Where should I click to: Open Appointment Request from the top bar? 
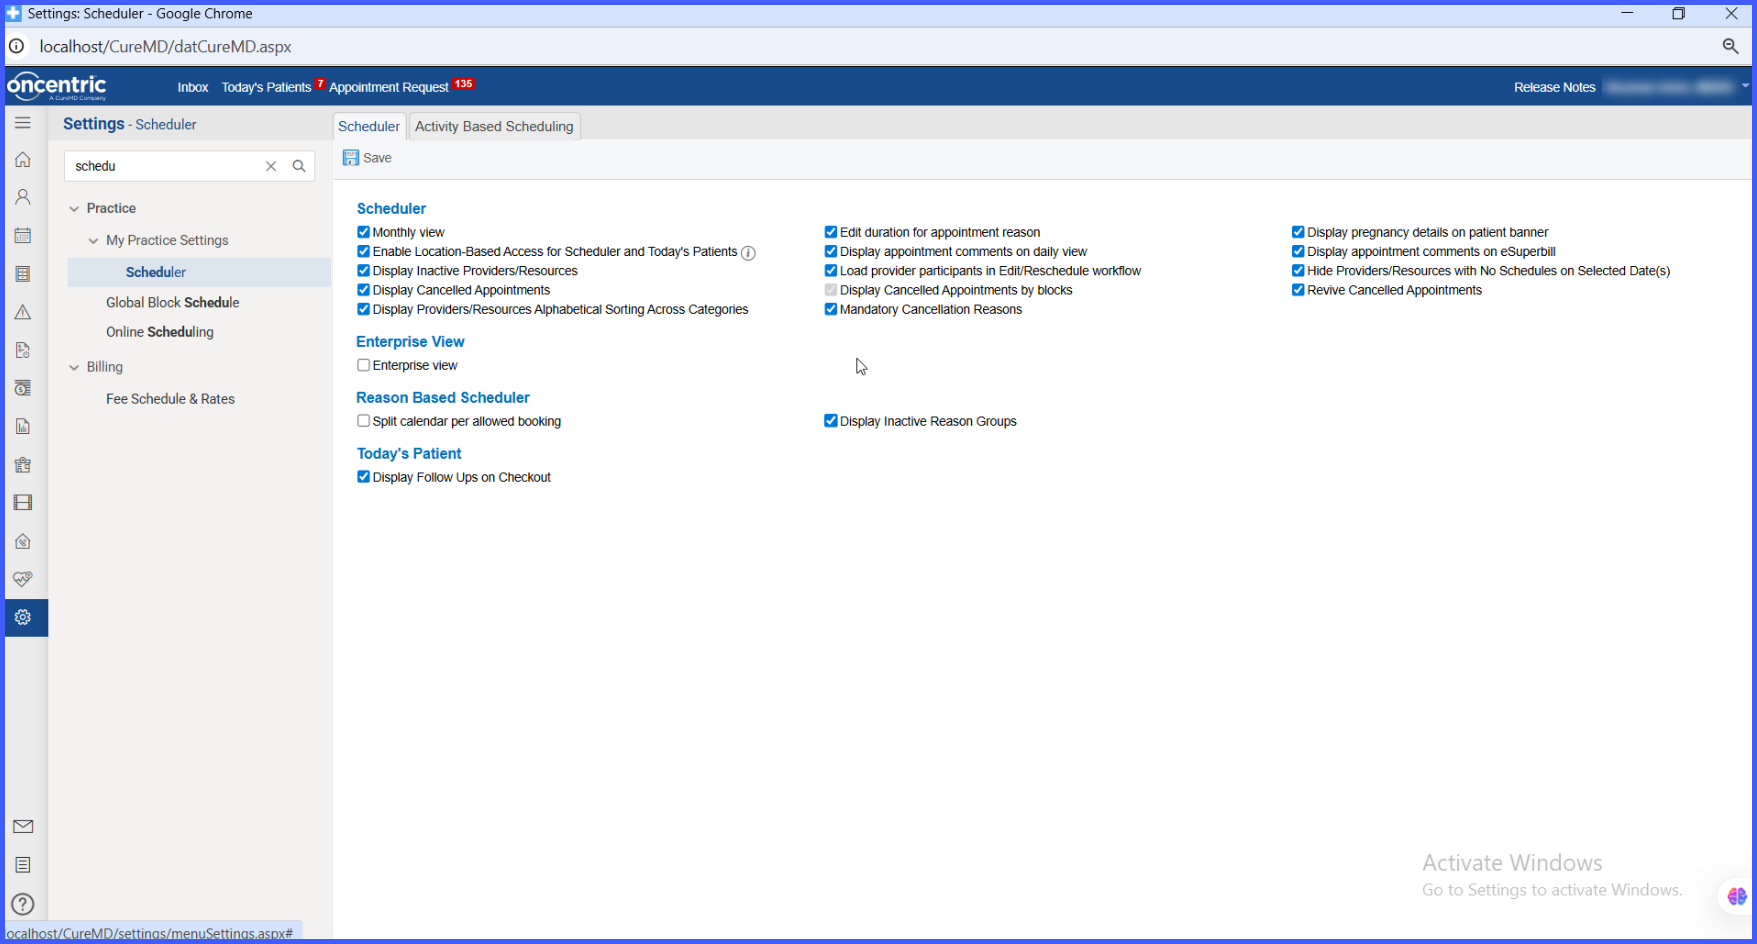[x=389, y=87]
